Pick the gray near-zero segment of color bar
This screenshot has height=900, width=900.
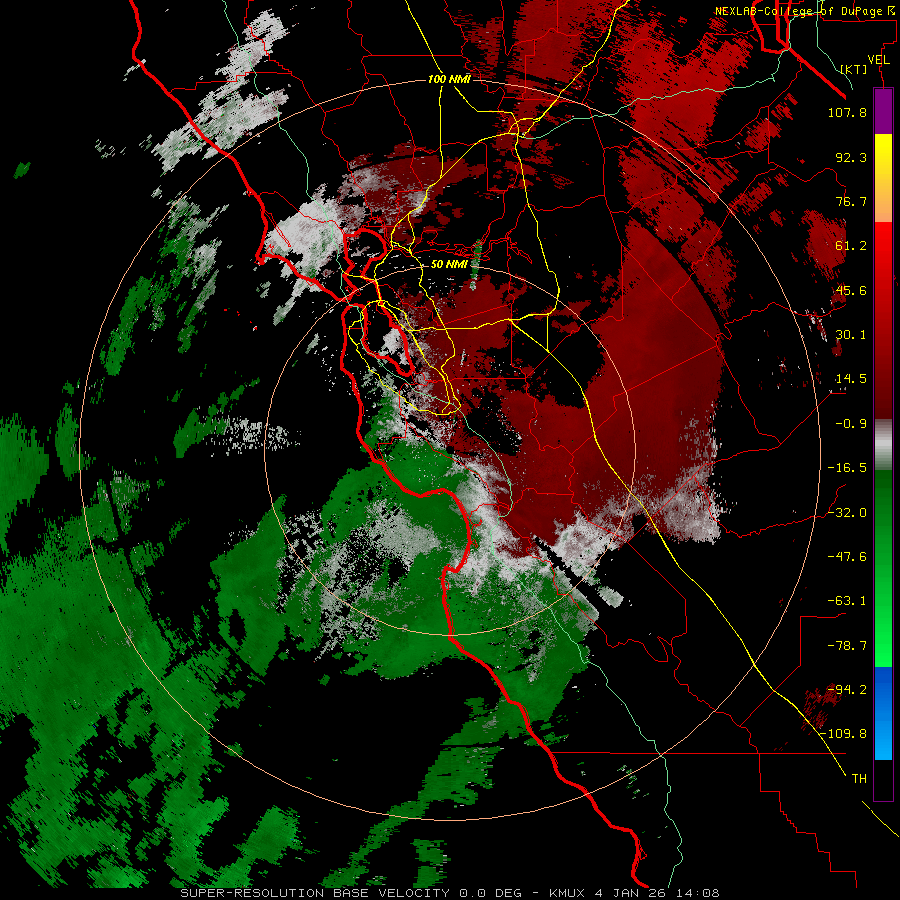click(x=883, y=445)
